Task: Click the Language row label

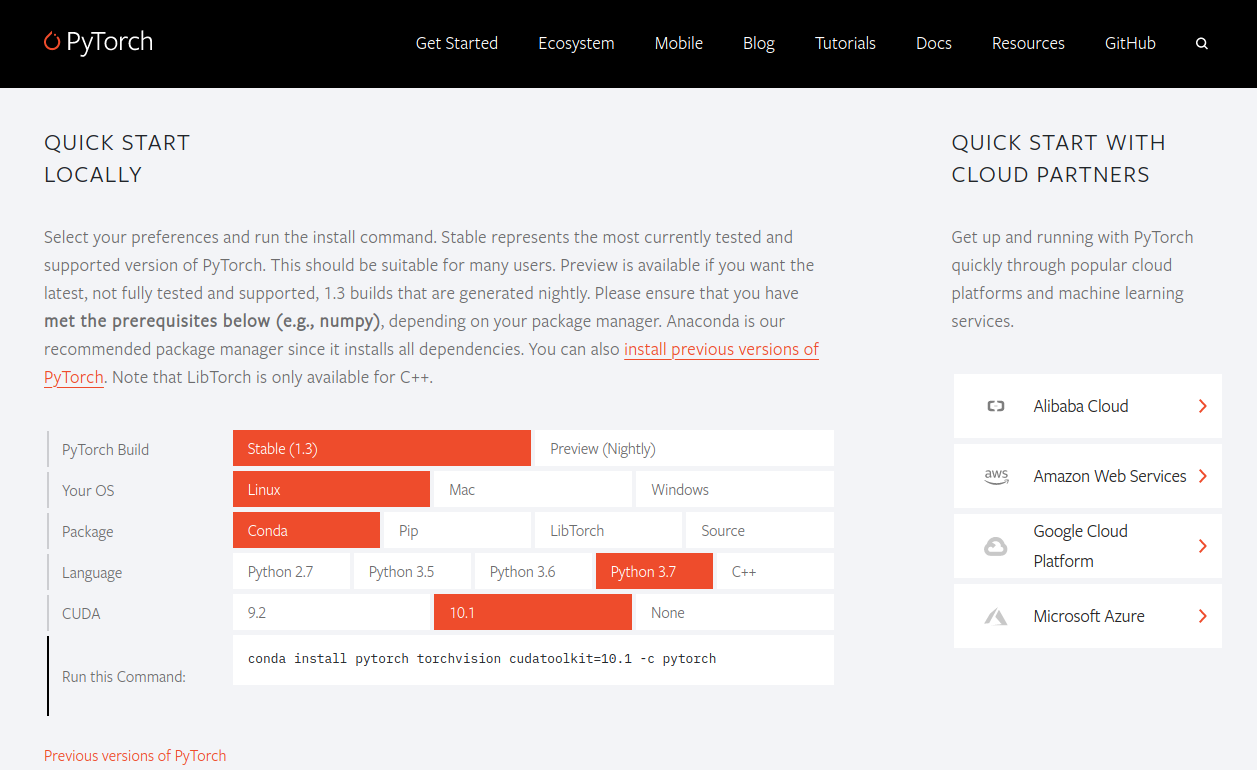Action: [92, 572]
